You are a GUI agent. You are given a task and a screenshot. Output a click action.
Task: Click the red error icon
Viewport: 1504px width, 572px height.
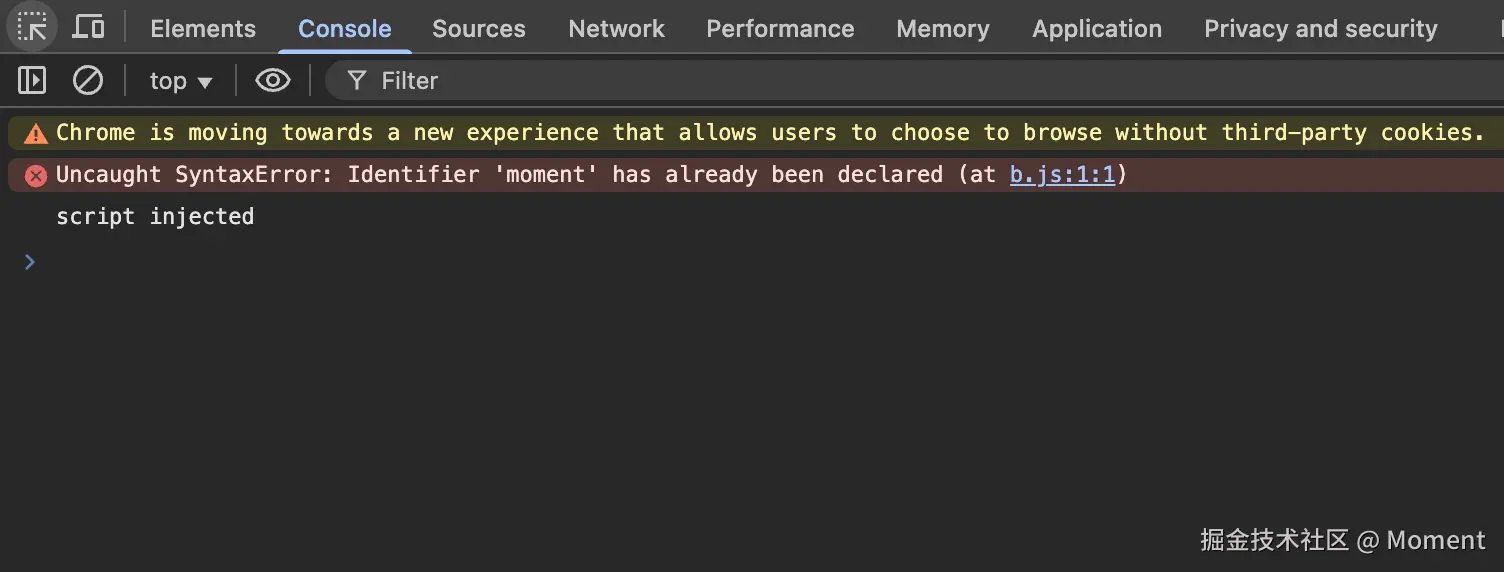36,176
